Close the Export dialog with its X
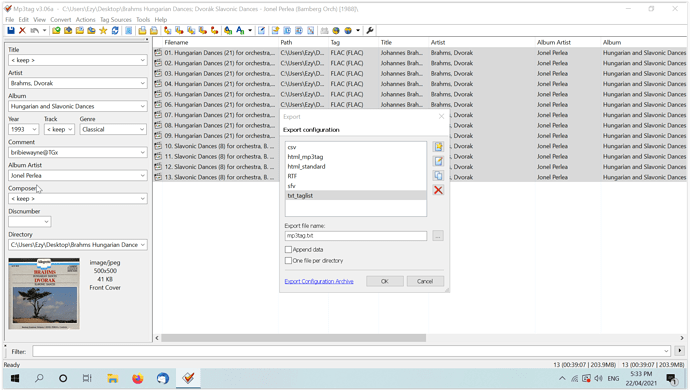 click(441, 117)
